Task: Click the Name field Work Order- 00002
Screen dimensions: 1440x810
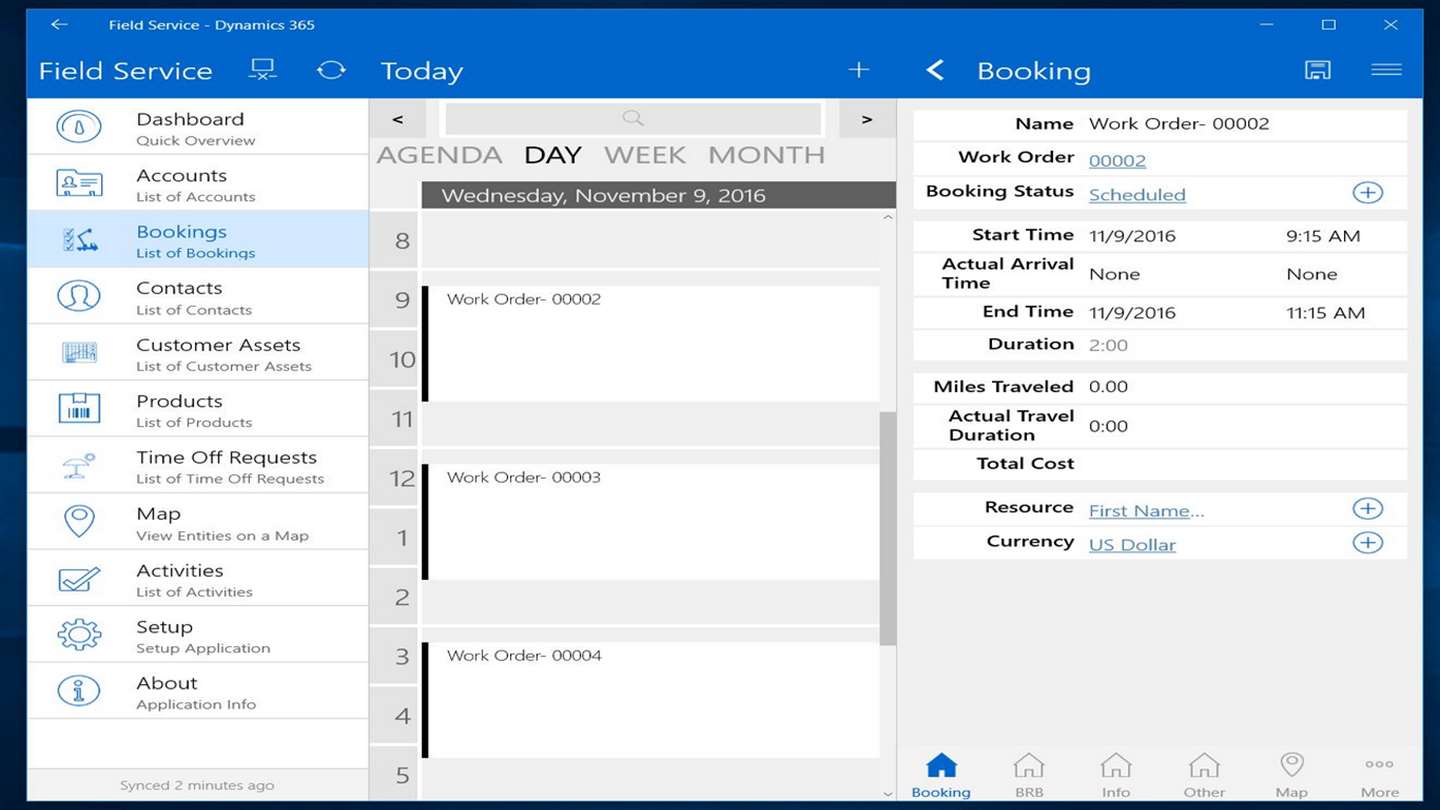Action: (1179, 124)
